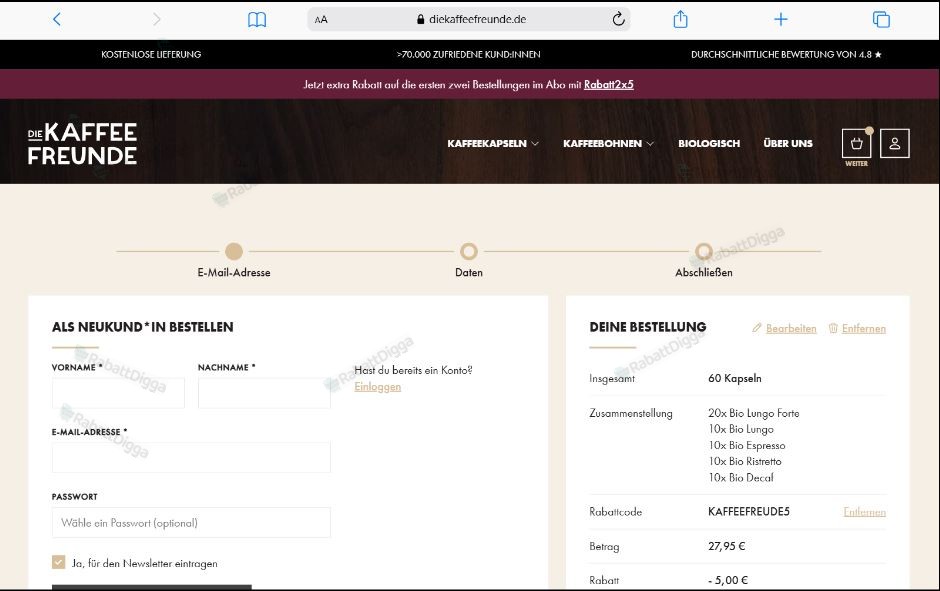Viewport: 940px width, 591px height.
Task: Click the '10x Bio Decaf' line
Action: click(741, 478)
